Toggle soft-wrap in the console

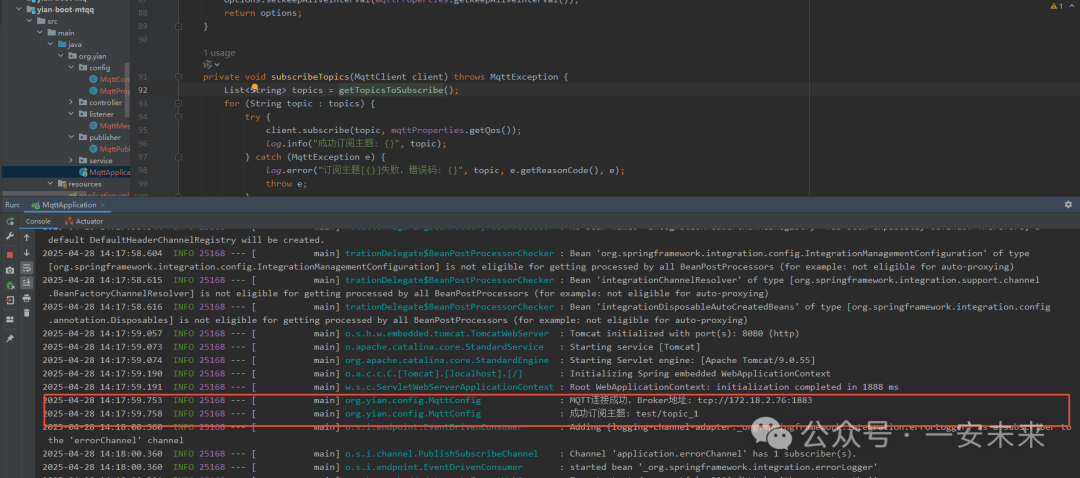pos(27,268)
